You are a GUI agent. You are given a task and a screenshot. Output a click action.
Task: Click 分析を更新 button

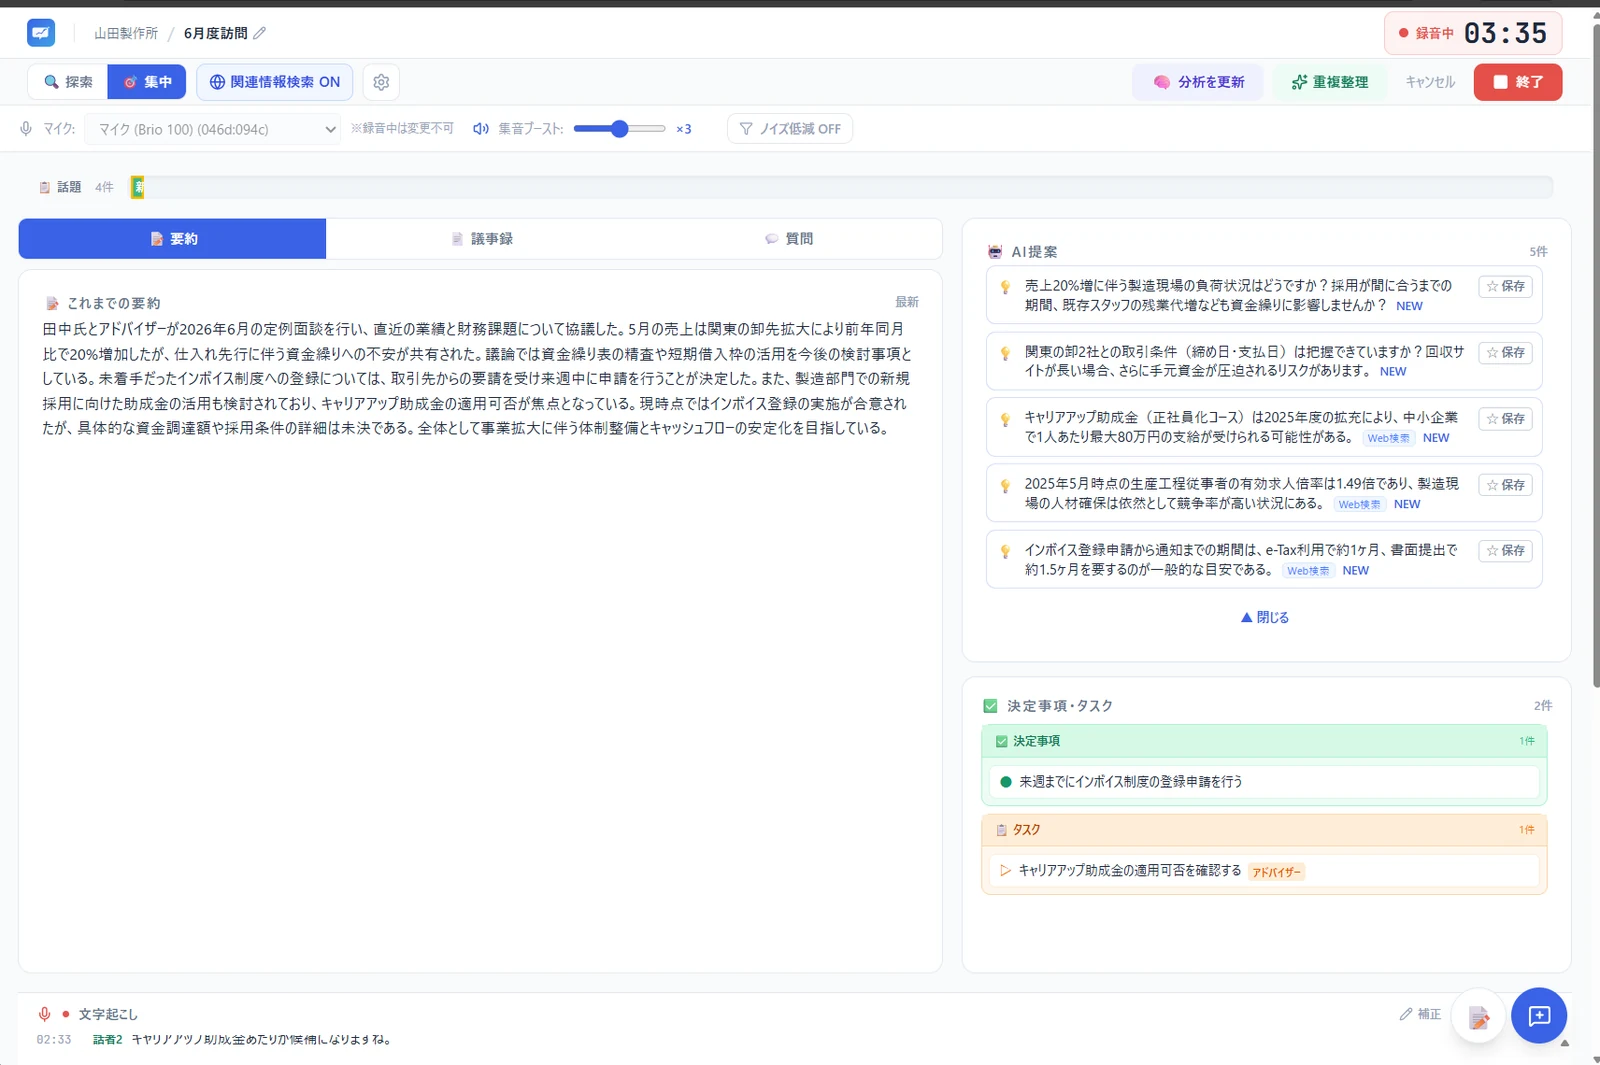click(x=1198, y=82)
